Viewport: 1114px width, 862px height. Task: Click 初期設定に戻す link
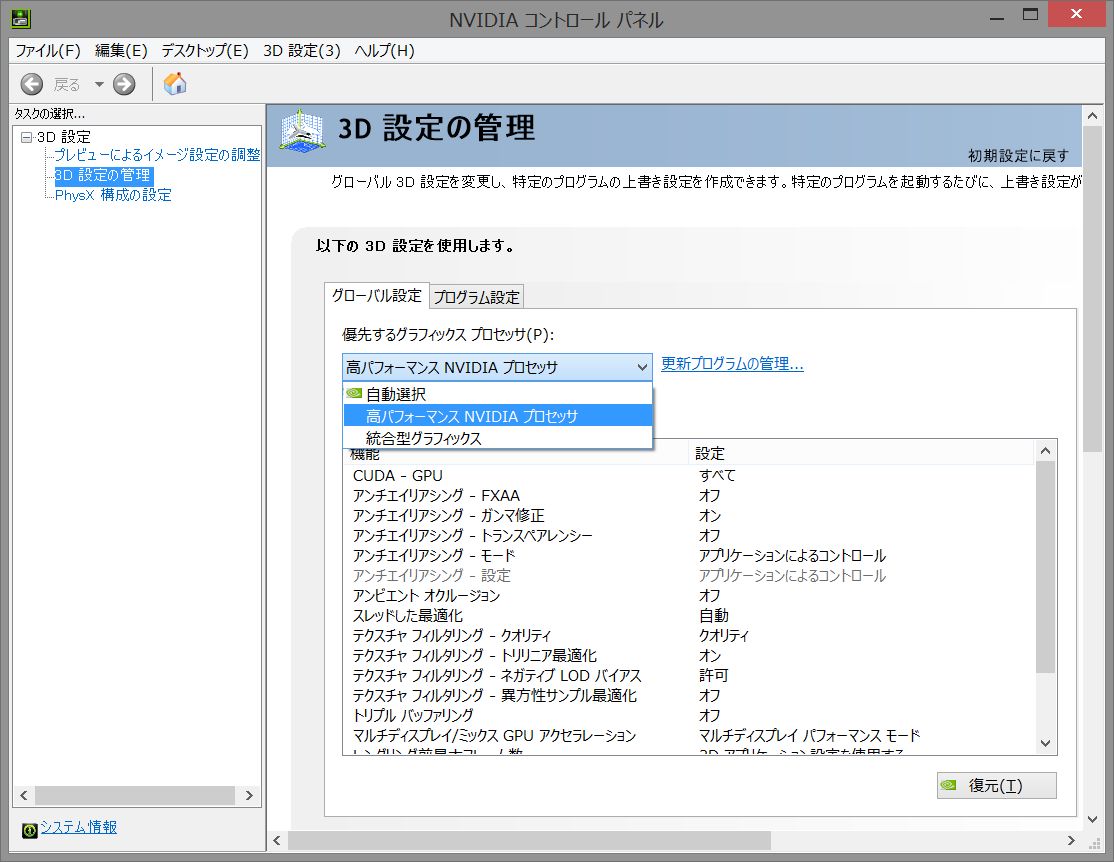[1018, 156]
